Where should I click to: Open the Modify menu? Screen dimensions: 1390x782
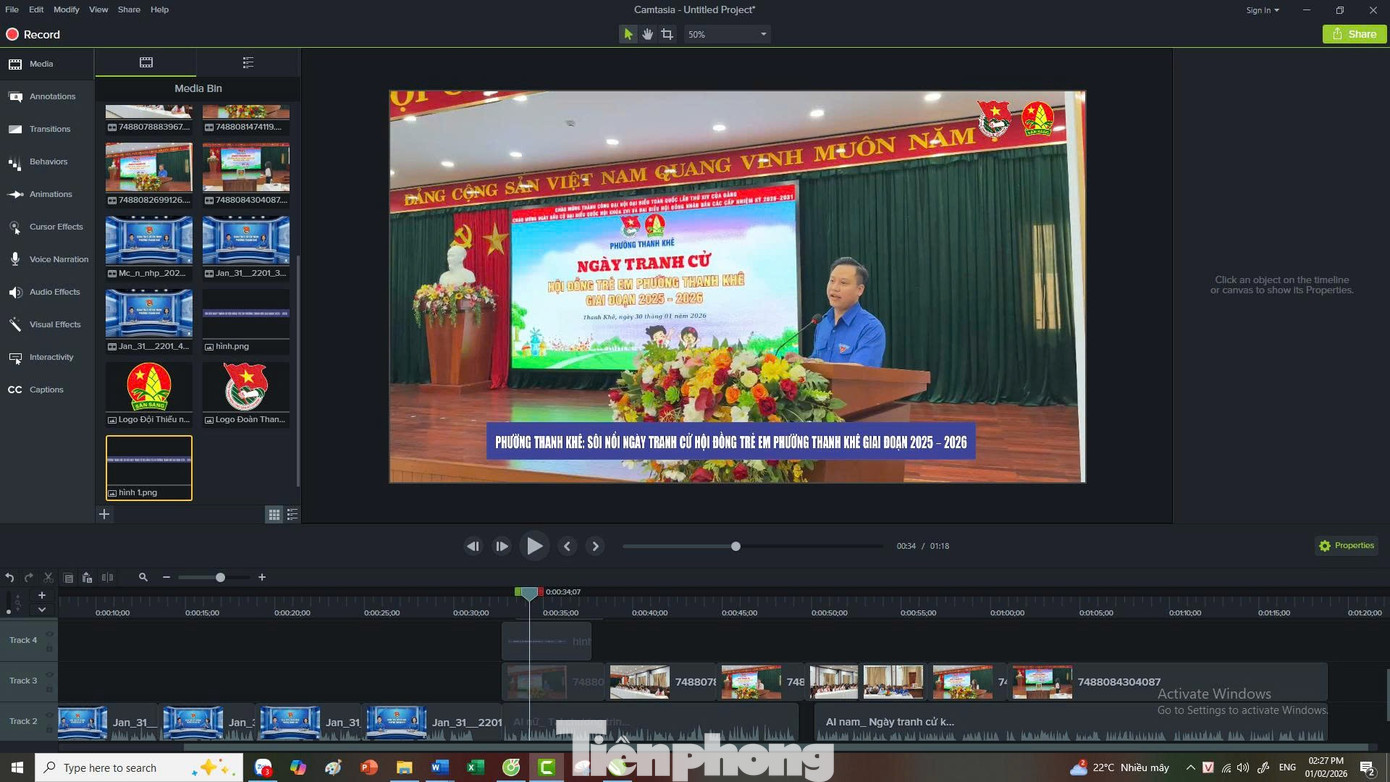(66, 10)
